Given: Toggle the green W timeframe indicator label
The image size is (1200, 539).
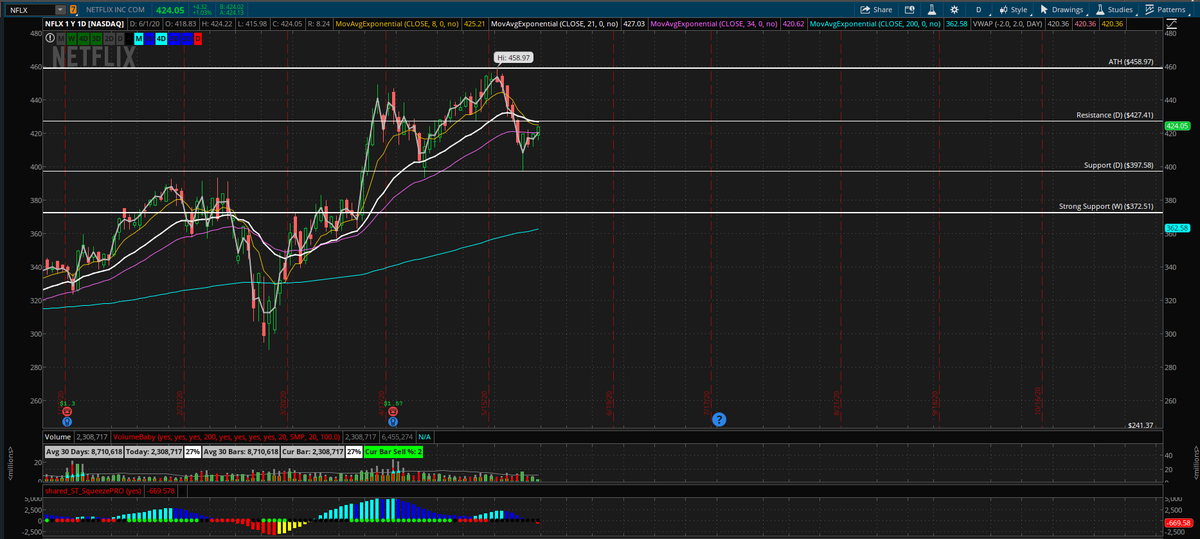Looking at the screenshot, I should pyautogui.click(x=71, y=38).
